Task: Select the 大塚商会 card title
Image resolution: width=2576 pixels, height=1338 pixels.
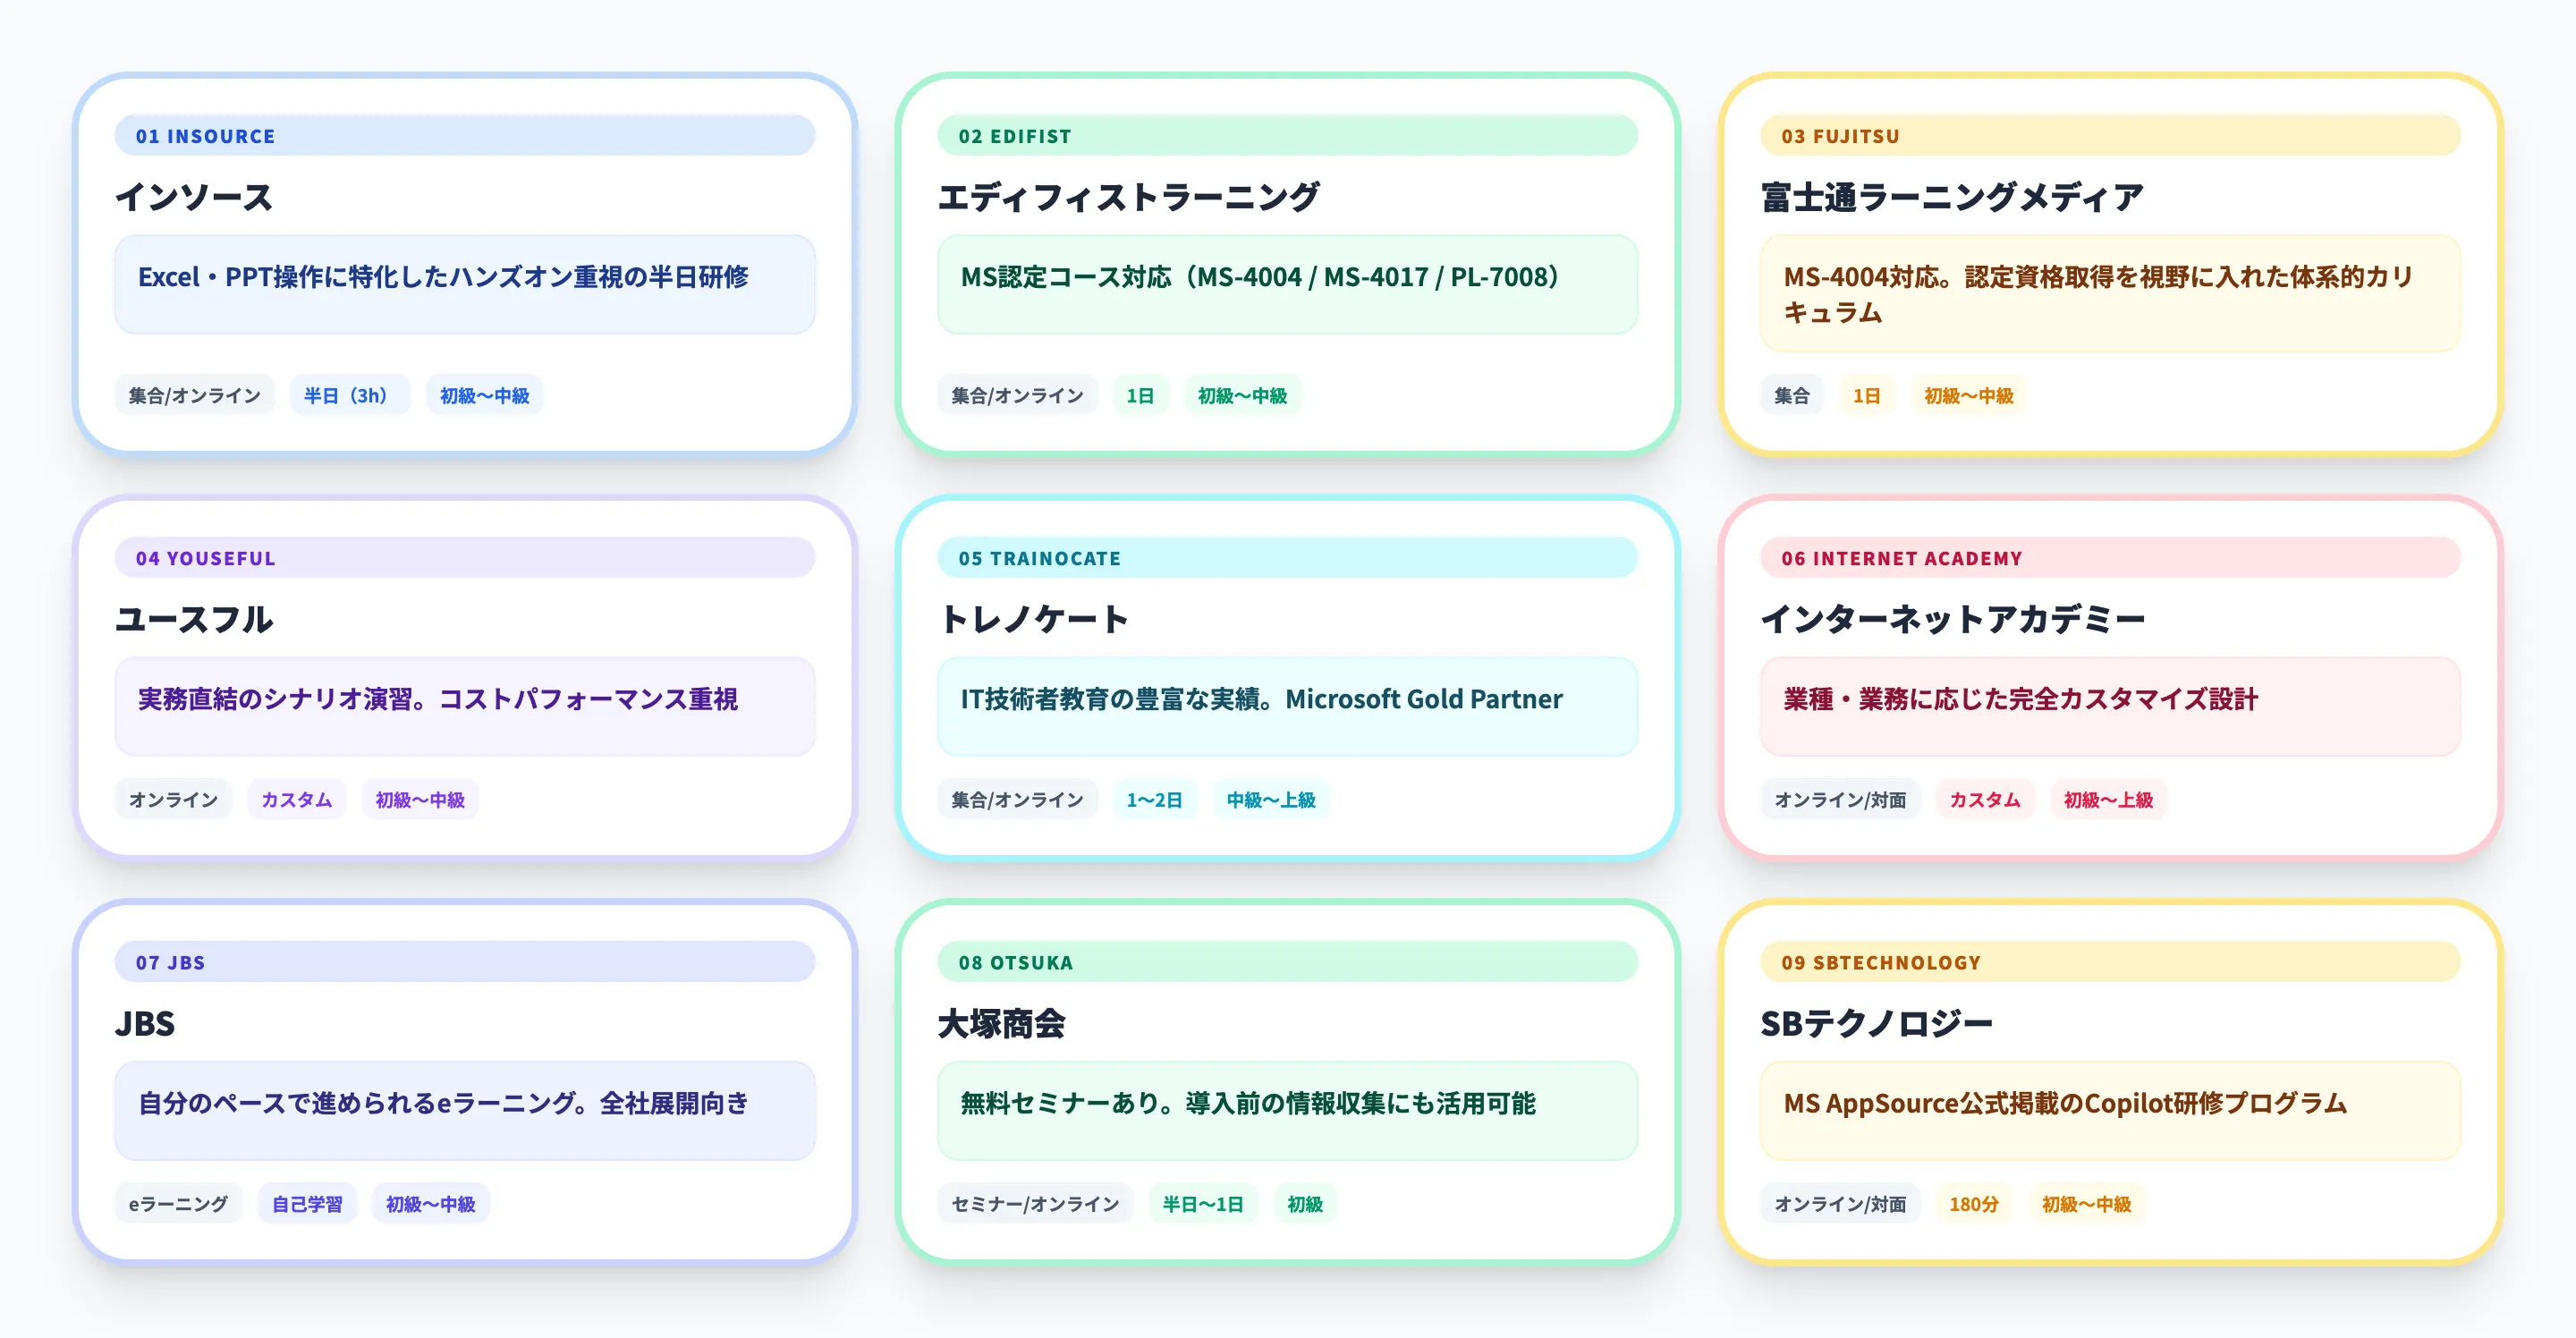Action: coord(1001,1023)
